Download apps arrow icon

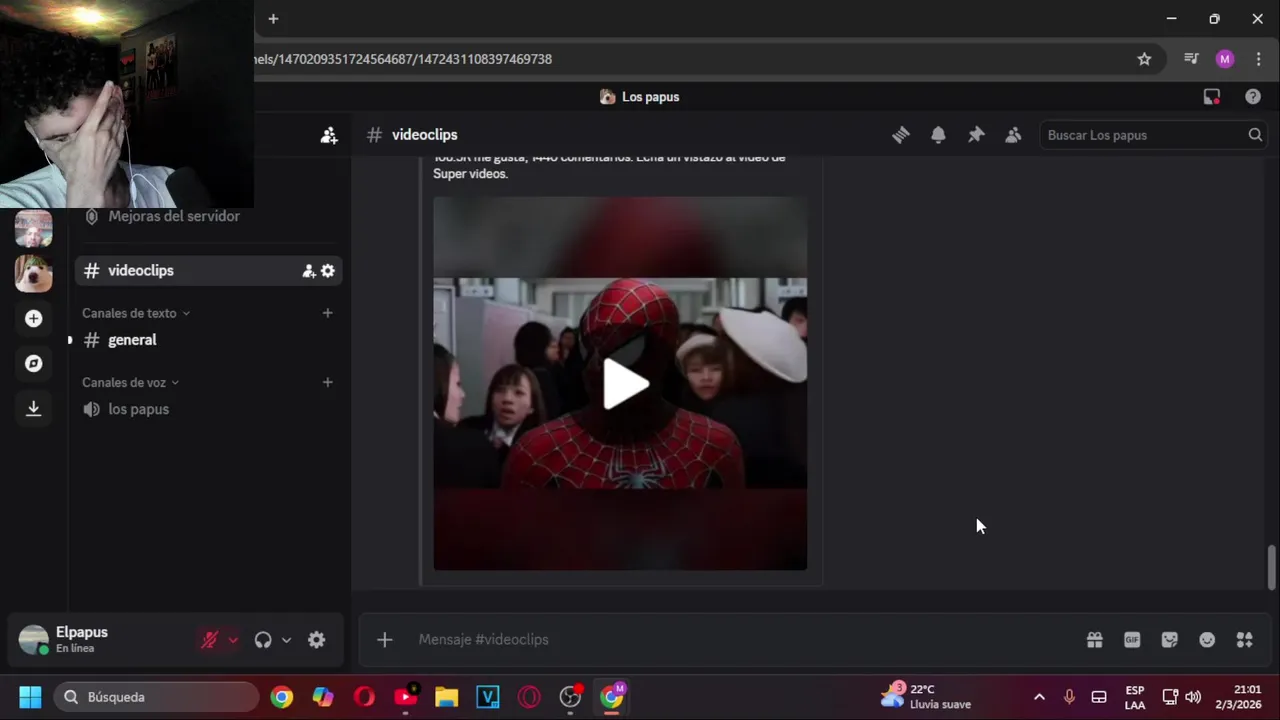click(x=33, y=408)
